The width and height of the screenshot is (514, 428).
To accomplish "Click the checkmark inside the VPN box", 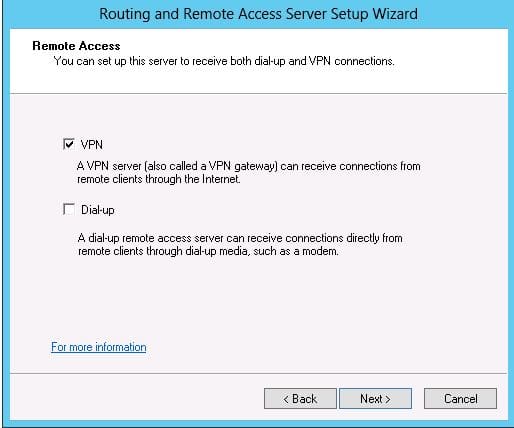I will pos(69,144).
